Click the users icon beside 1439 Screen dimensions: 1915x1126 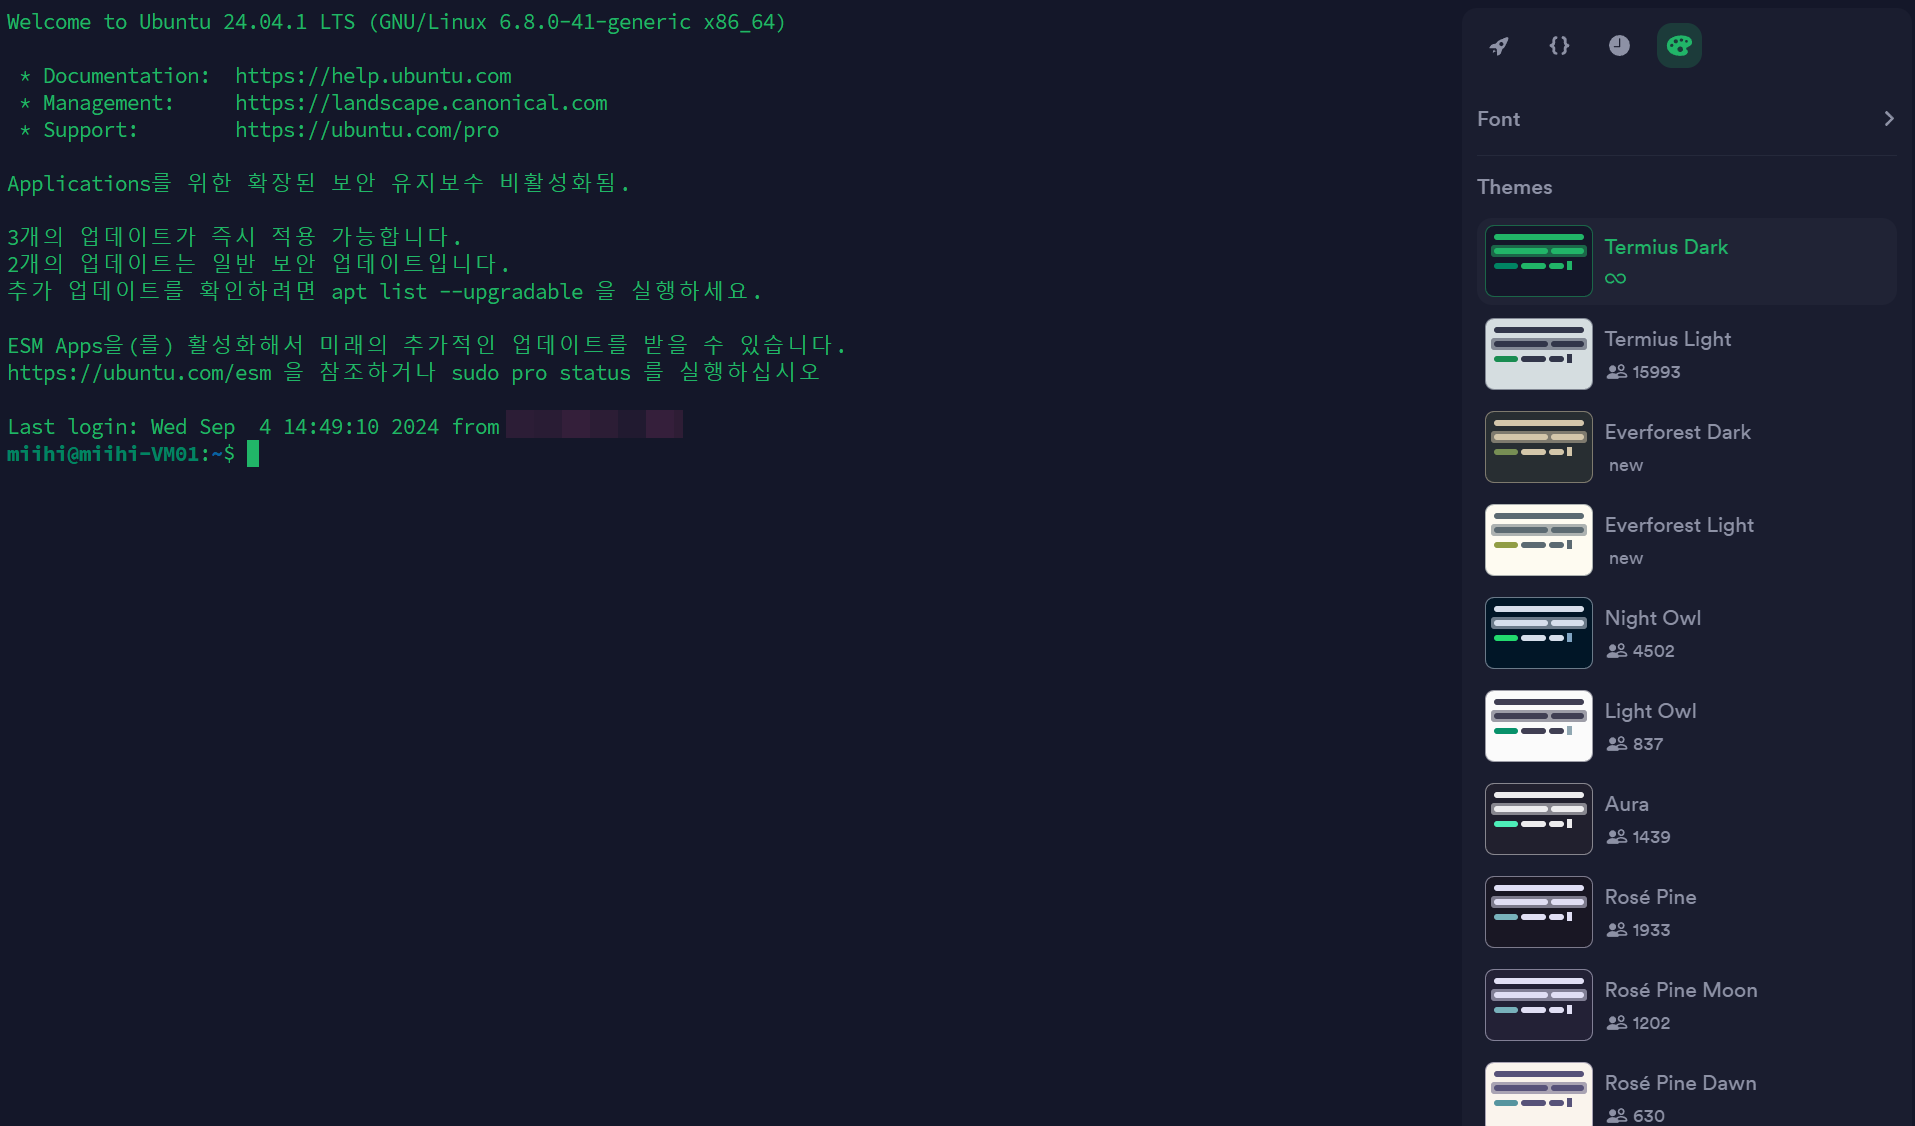[1616, 837]
